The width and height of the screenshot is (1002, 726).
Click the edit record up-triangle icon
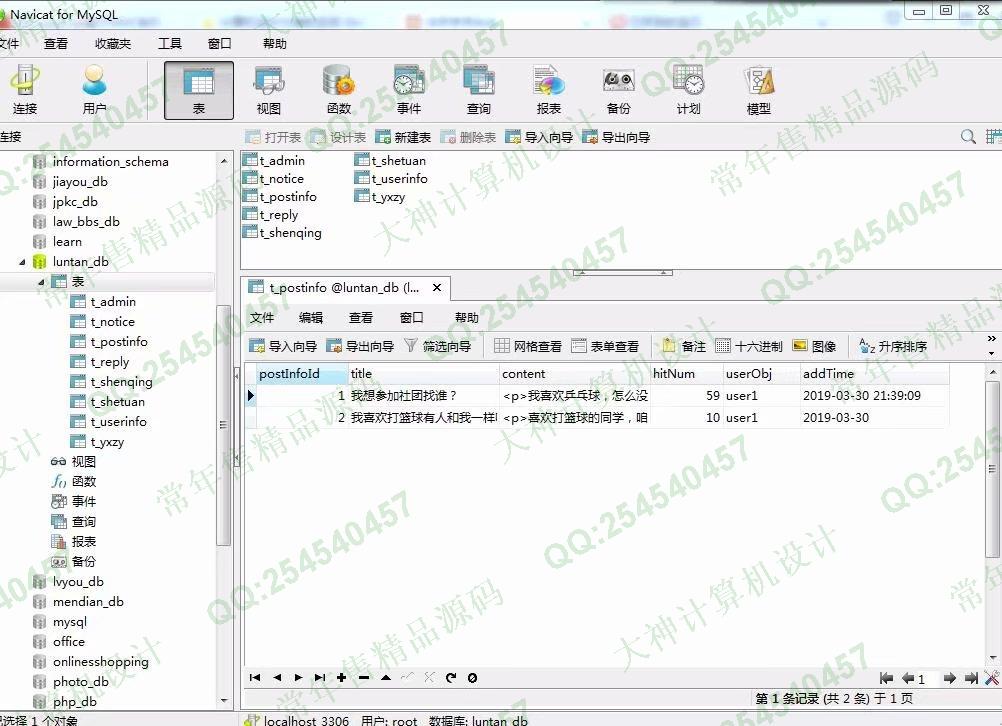pos(386,677)
